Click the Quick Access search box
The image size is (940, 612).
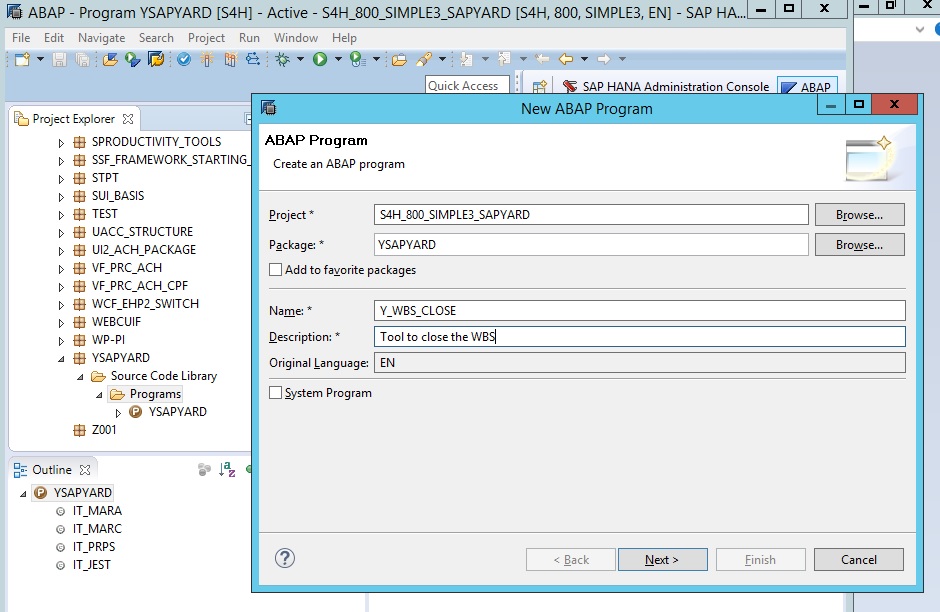(467, 86)
